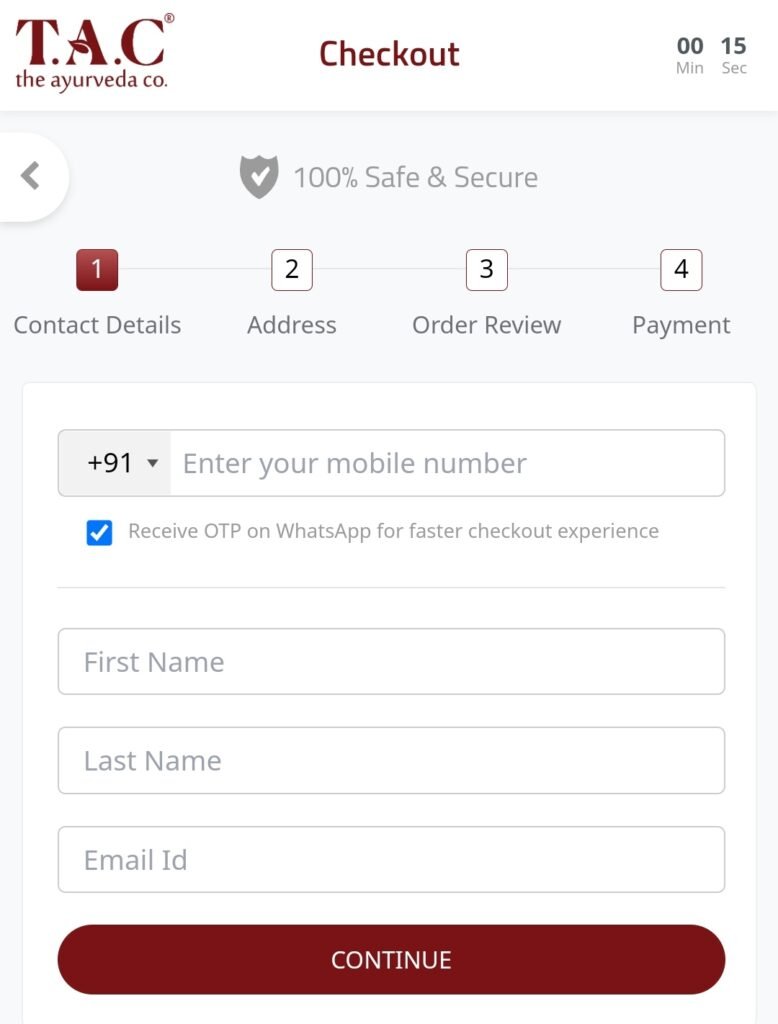Image resolution: width=778 pixels, height=1024 pixels.
Task: Select step 4 number badge
Action: tap(681, 269)
